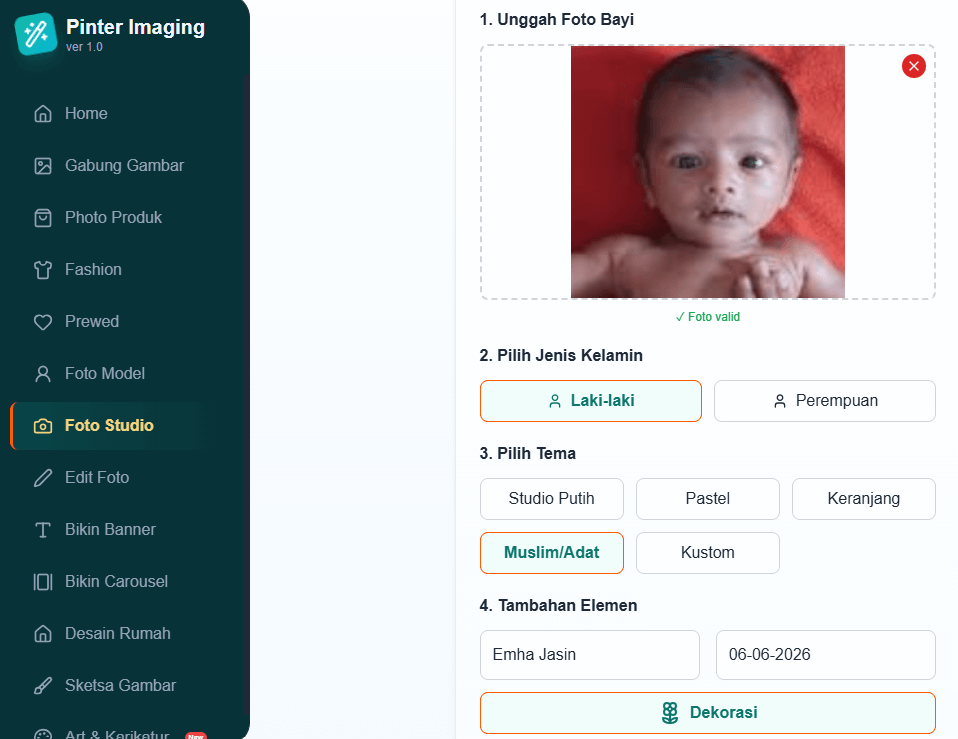Click the Bikin Carousel icon in sidebar
958x739 pixels.
click(x=43, y=582)
